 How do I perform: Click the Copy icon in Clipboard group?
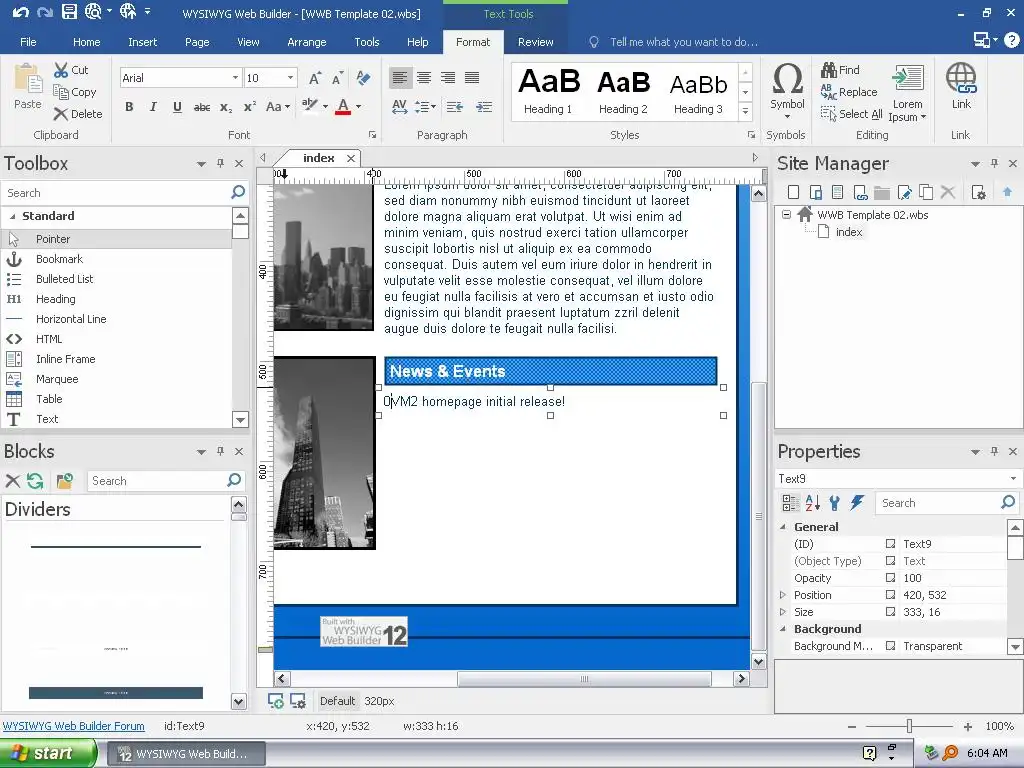tap(61, 92)
